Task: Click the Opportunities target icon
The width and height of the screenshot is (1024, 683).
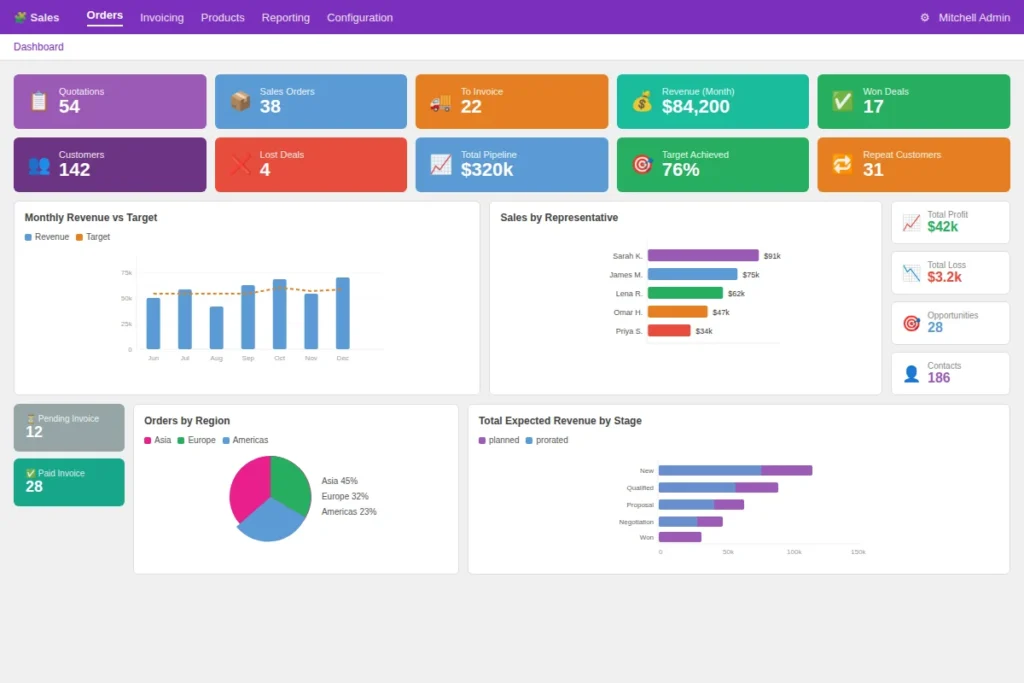Action: coord(911,323)
